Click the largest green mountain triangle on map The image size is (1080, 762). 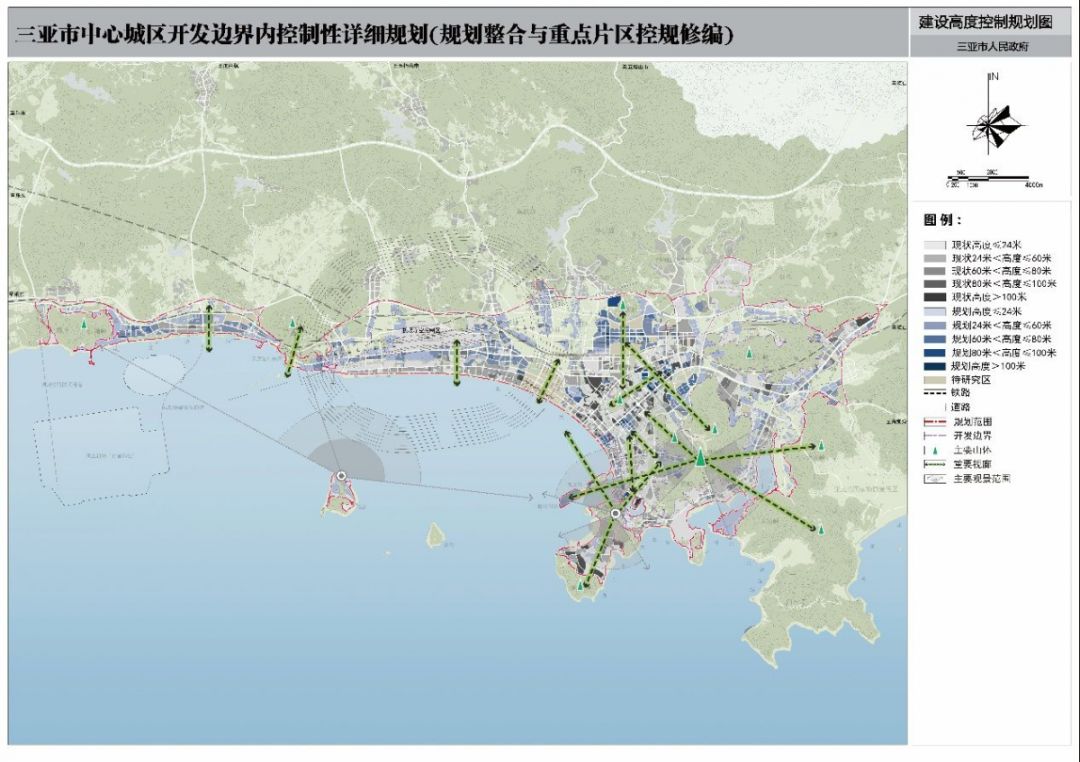[x=701, y=458]
